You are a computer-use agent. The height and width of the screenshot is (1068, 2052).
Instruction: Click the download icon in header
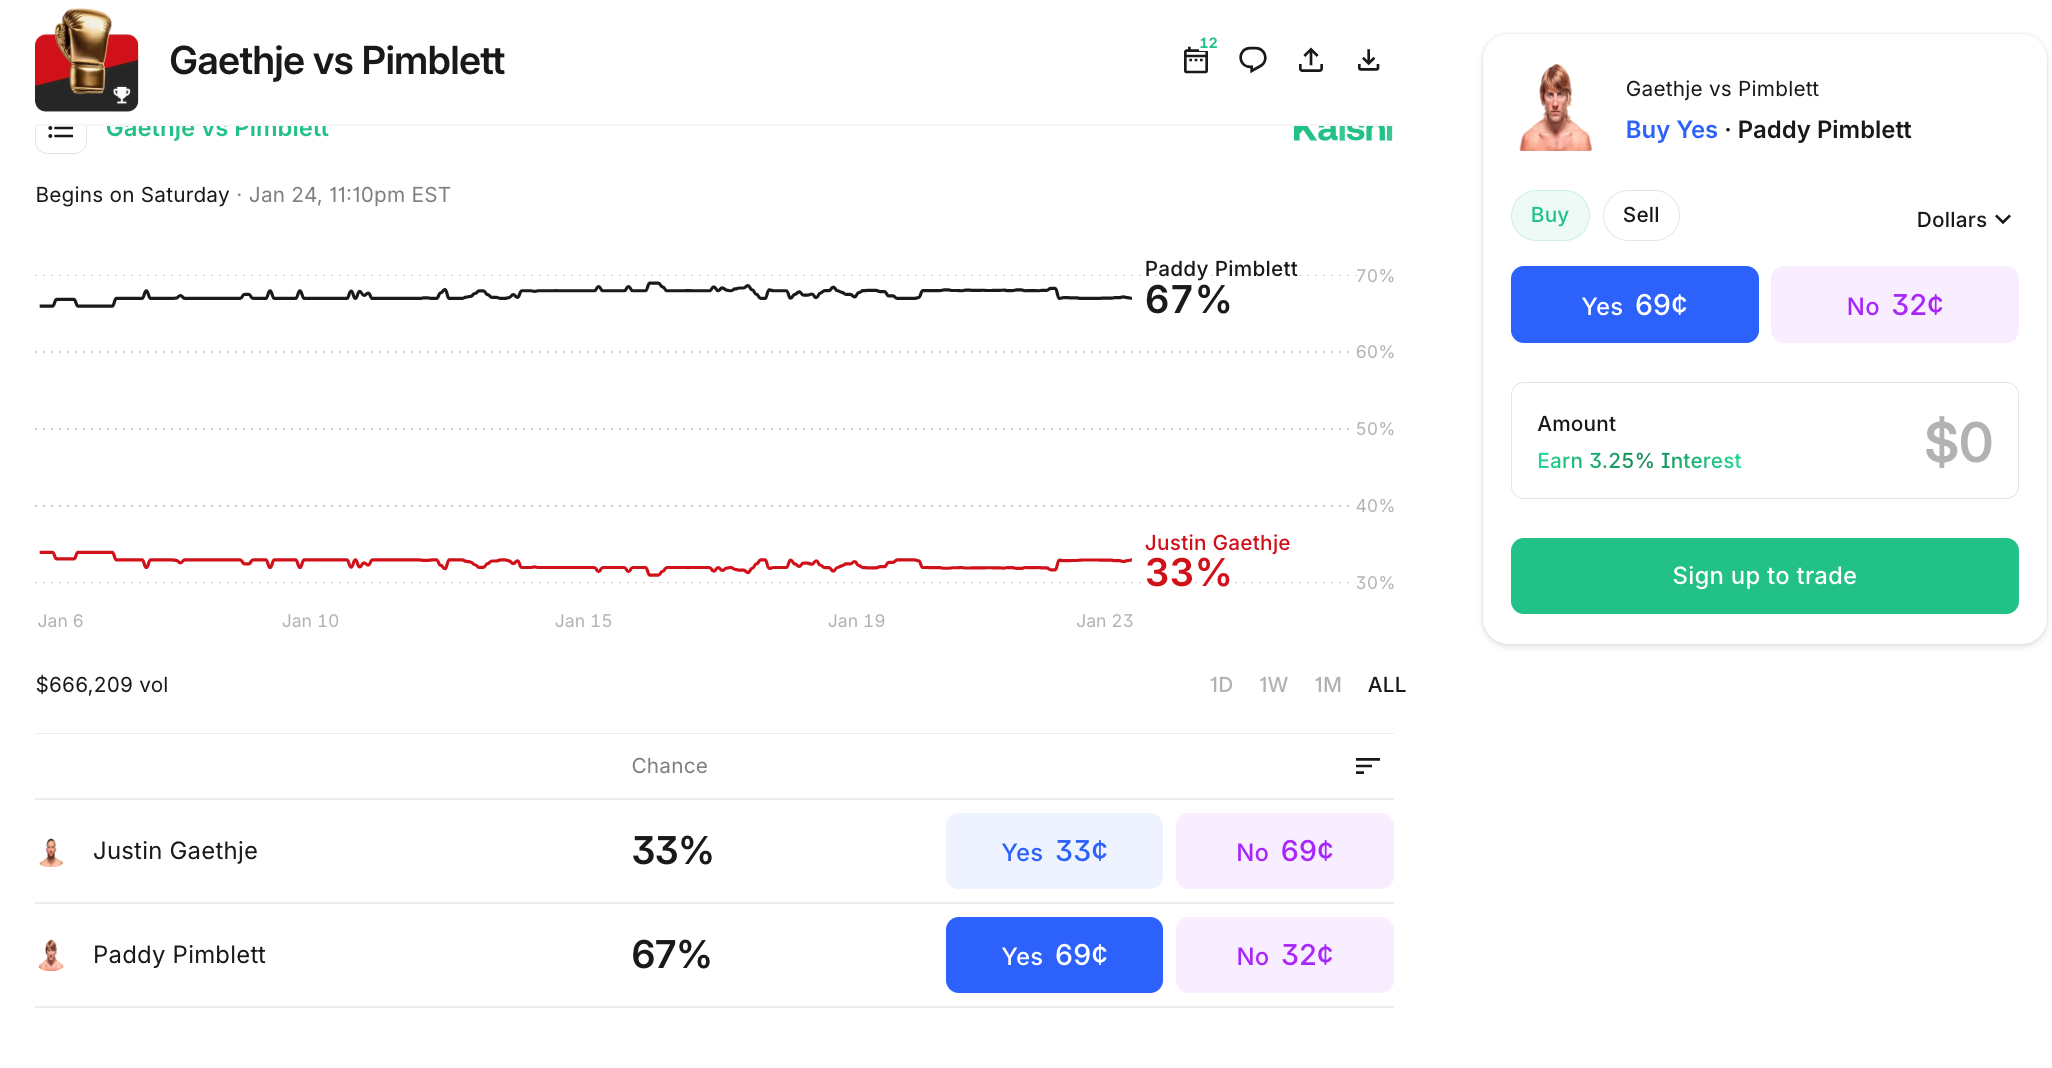(1368, 60)
